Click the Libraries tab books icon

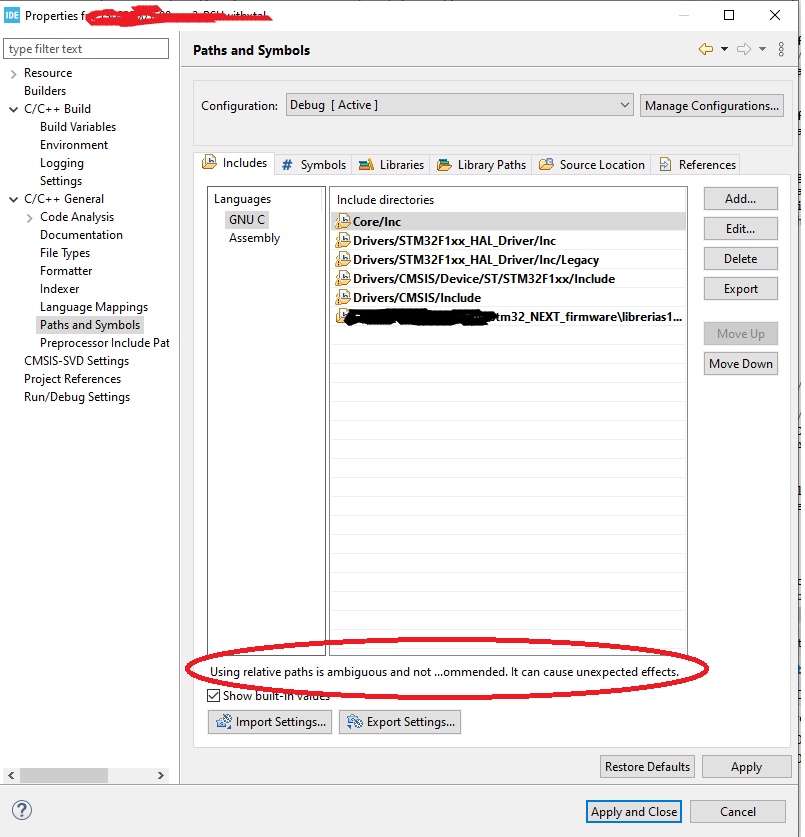pos(366,164)
